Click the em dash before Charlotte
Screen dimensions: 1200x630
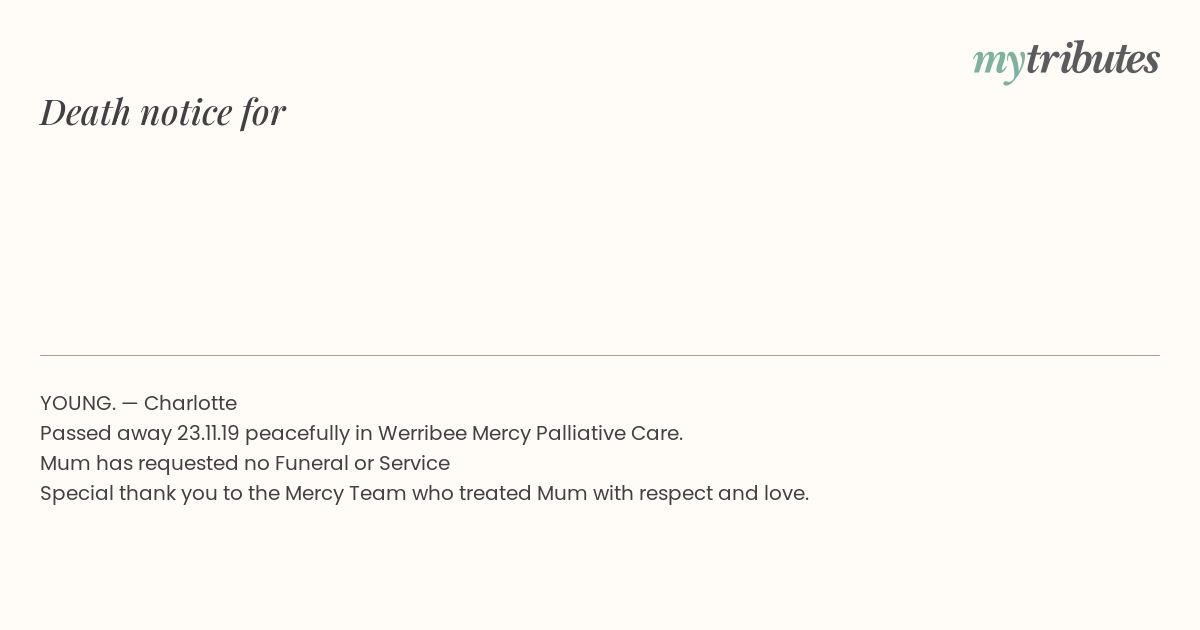point(130,403)
